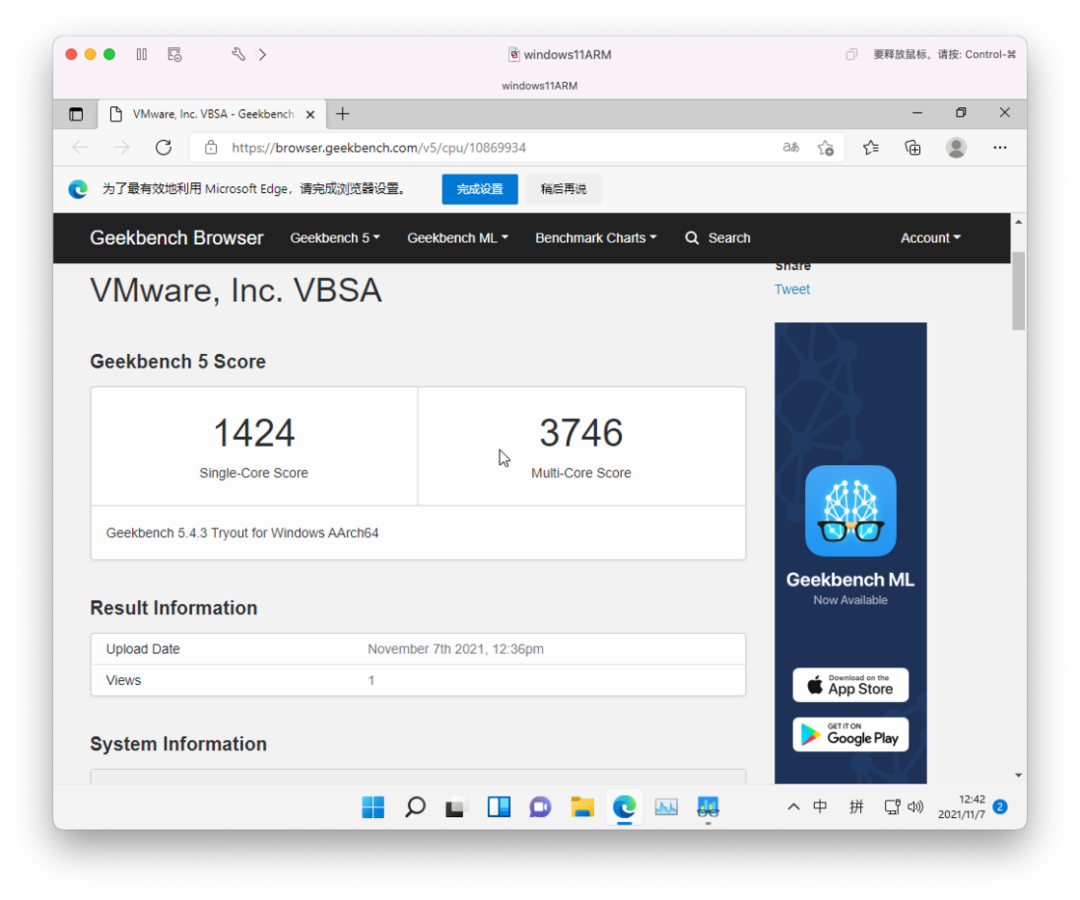
Task: Select the VMware, Inc. VBSA tab
Action: click(x=213, y=114)
